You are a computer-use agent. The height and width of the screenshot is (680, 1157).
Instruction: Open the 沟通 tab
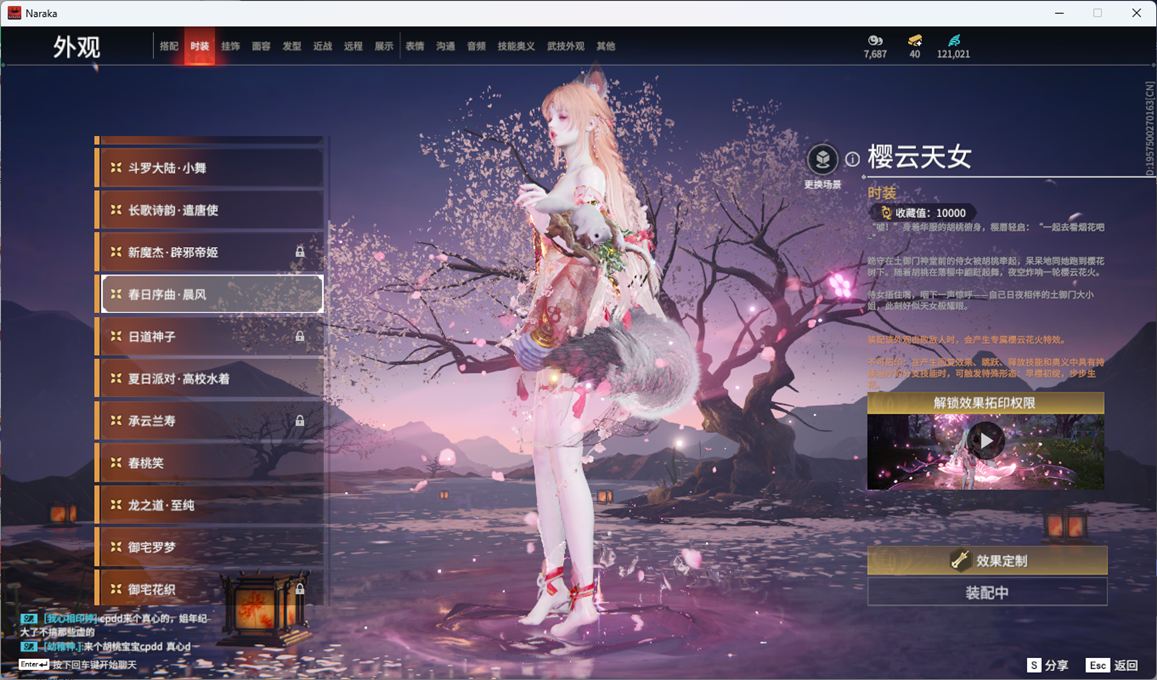(446, 46)
